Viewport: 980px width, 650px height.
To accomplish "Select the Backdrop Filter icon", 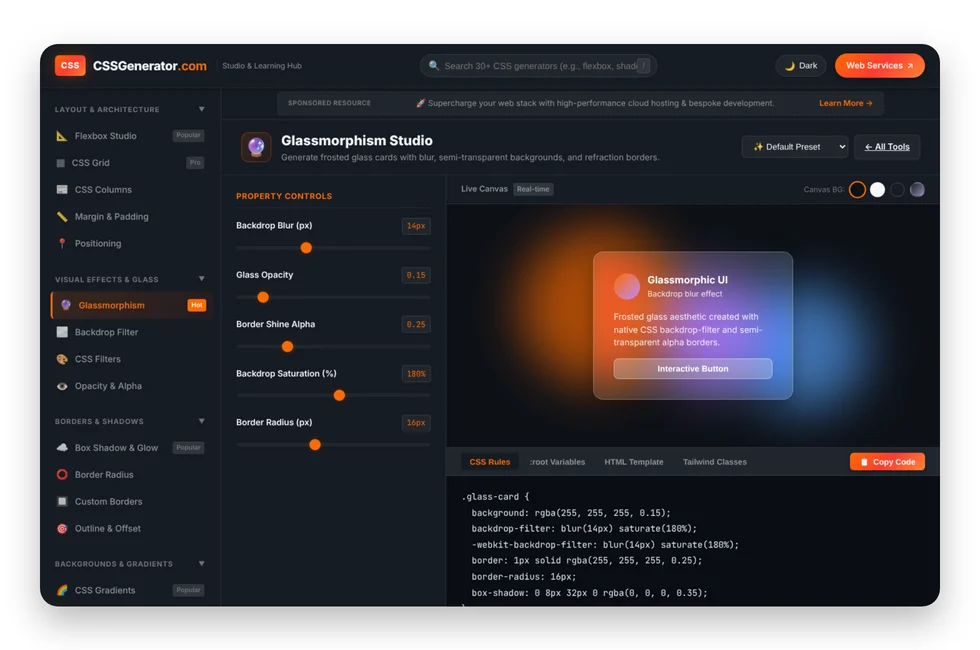I will pos(62,332).
